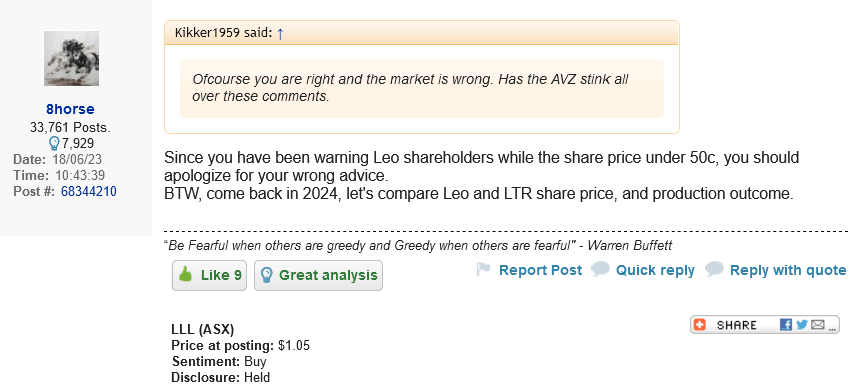
Task: Mark post as Great analysis
Action: point(319,275)
